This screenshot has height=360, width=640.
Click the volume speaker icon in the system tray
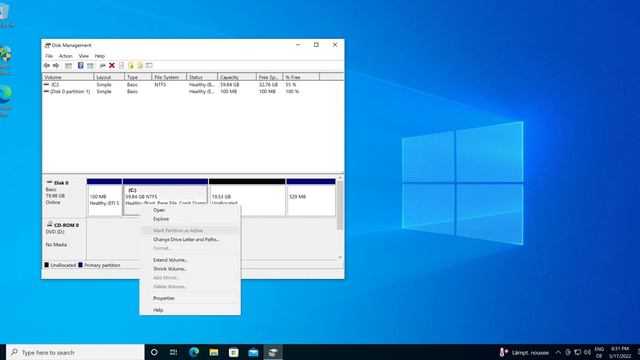[587, 352]
